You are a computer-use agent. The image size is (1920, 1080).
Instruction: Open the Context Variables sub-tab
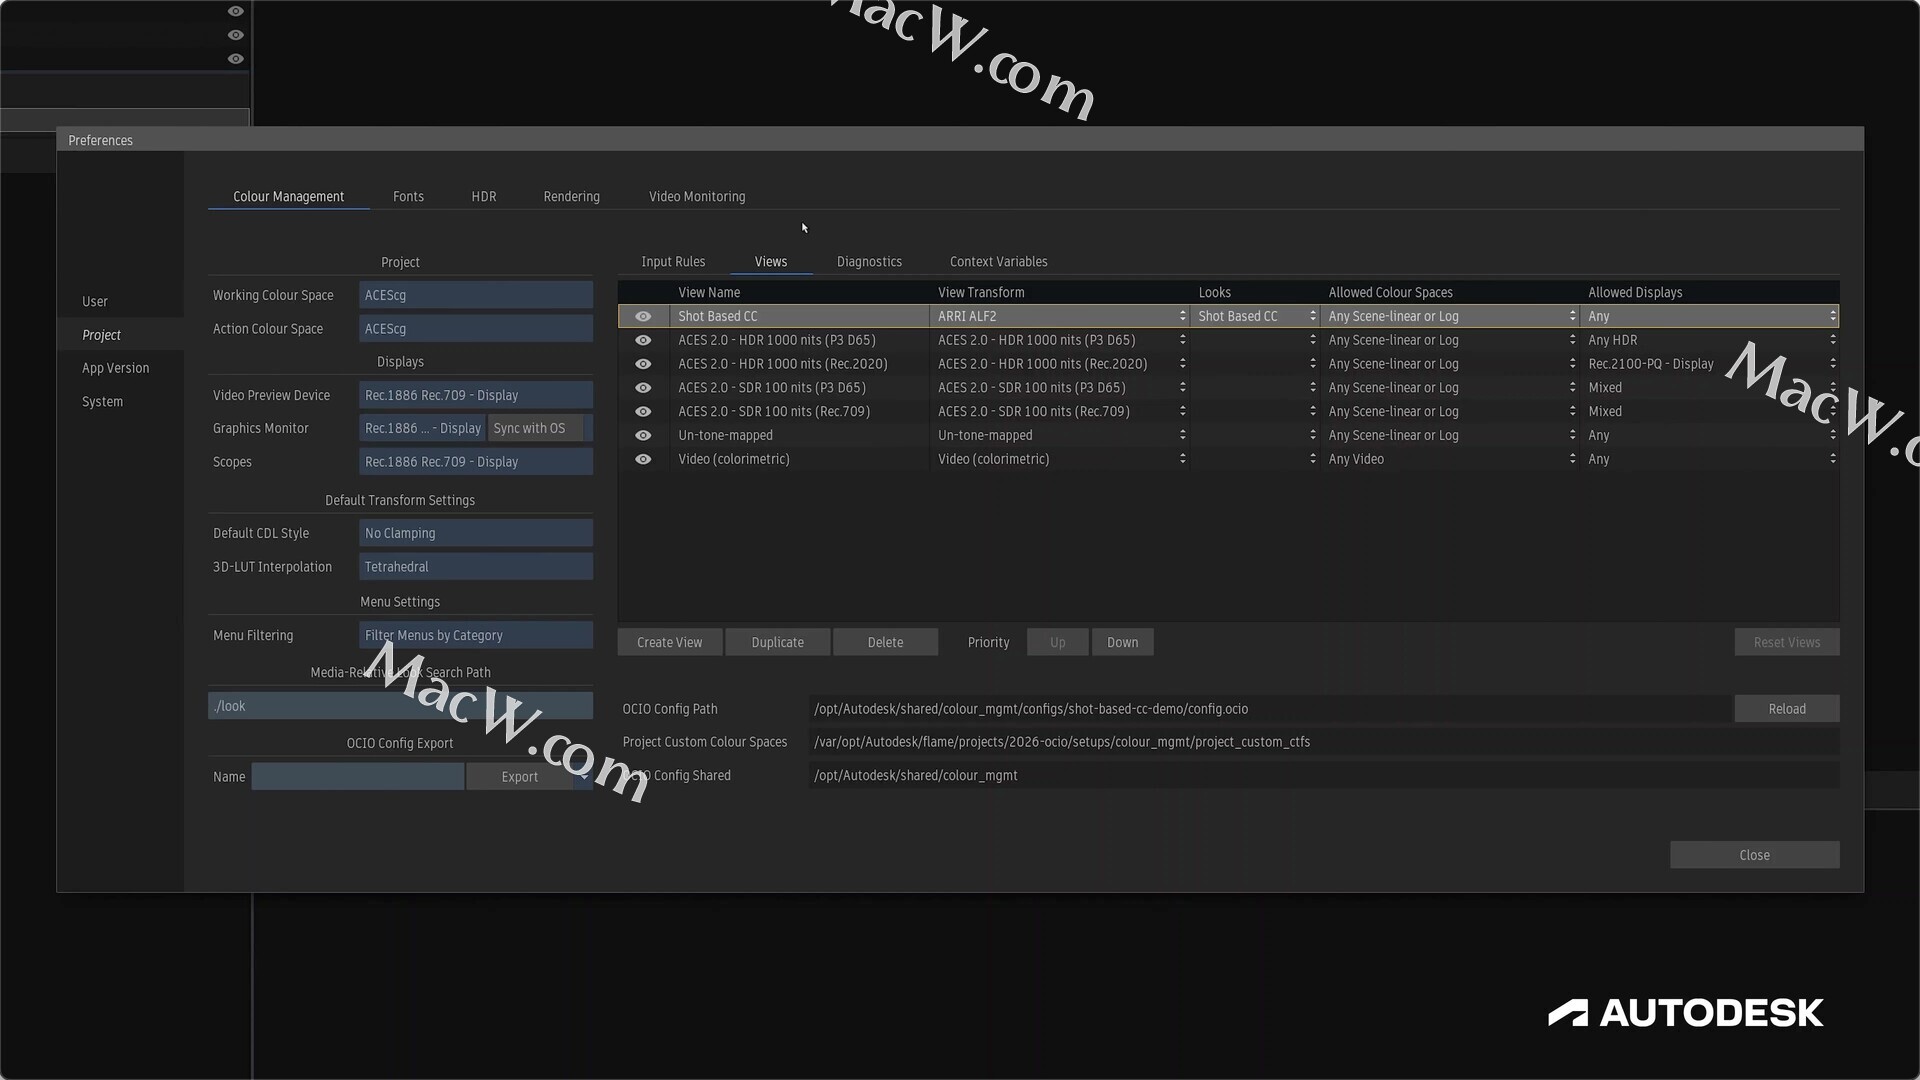point(998,261)
